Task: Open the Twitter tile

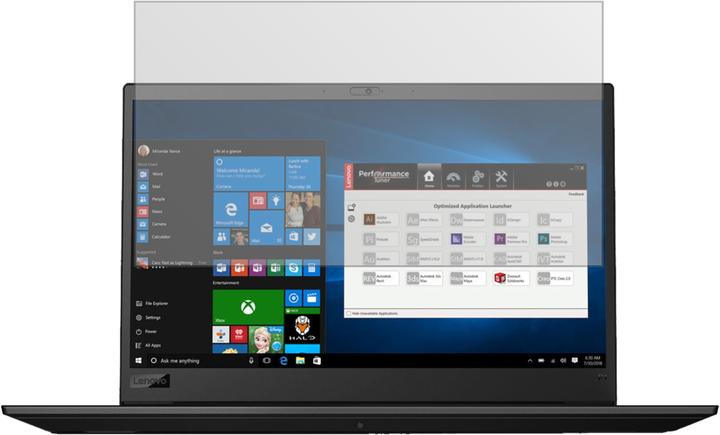Action: point(312,237)
